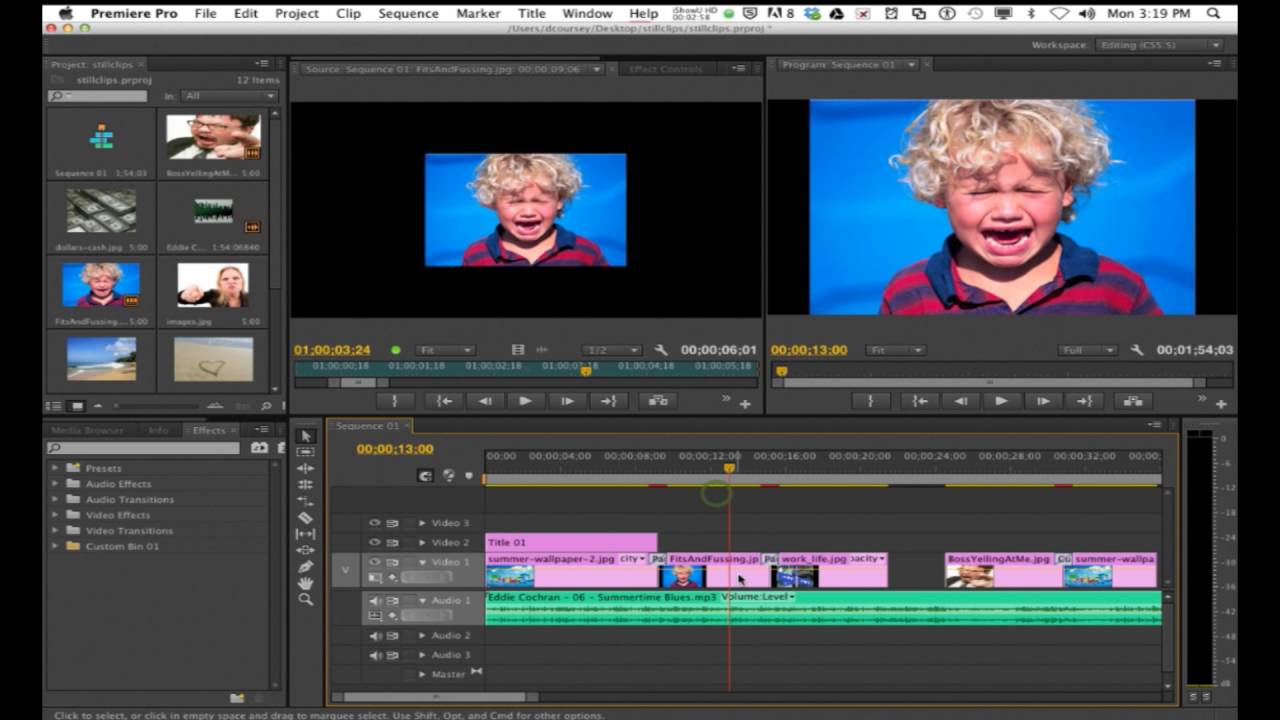This screenshot has width=1280, height=720.
Task: Toggle V source patching on Video 1
Action: (x=345, y=570)
